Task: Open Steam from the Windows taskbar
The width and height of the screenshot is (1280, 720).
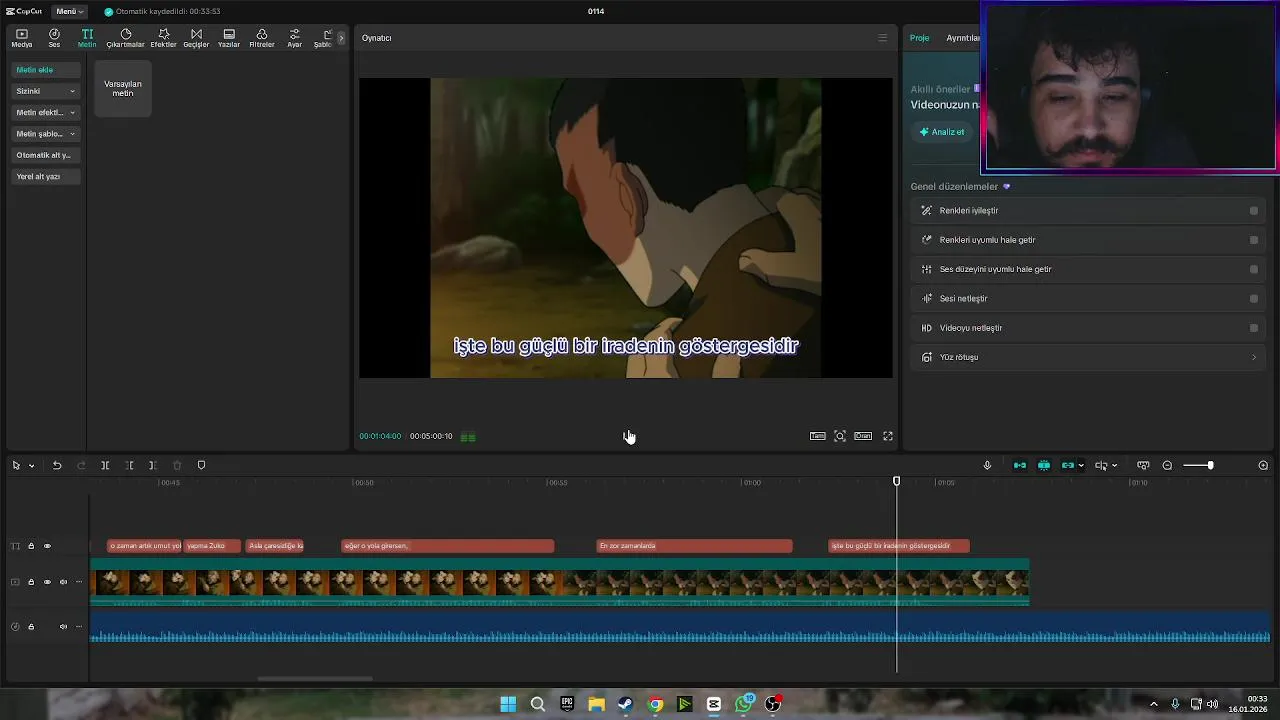Action: click(x=625, y=704)
